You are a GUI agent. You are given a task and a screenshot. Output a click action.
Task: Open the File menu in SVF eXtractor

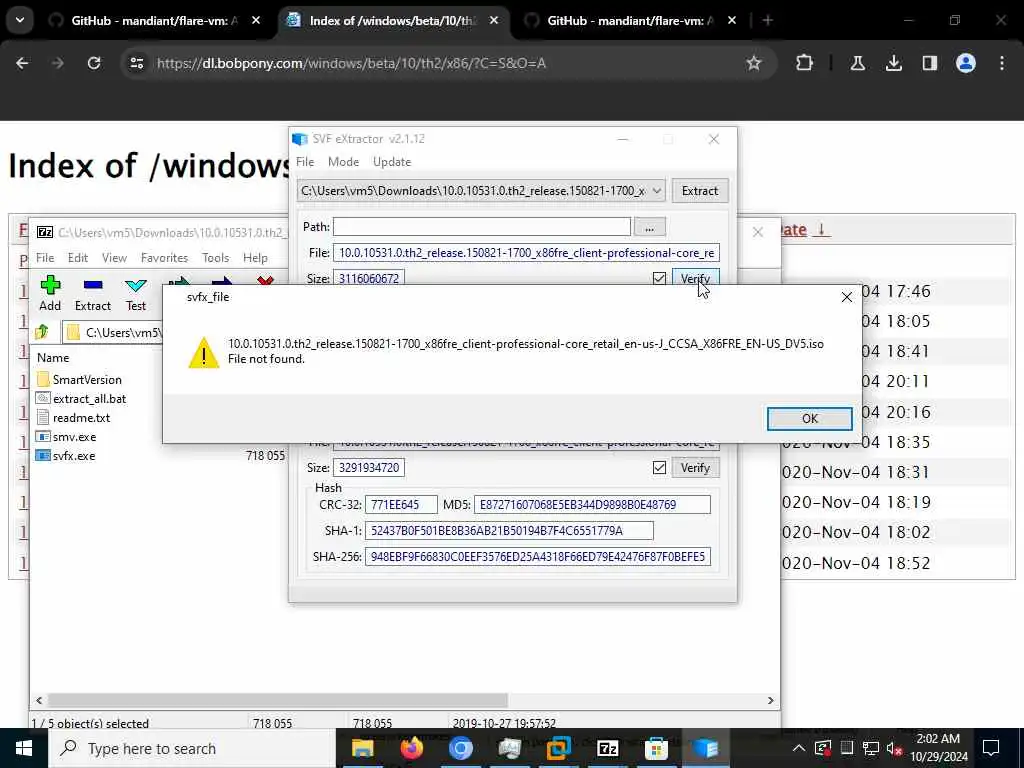(x=305, y=162)
